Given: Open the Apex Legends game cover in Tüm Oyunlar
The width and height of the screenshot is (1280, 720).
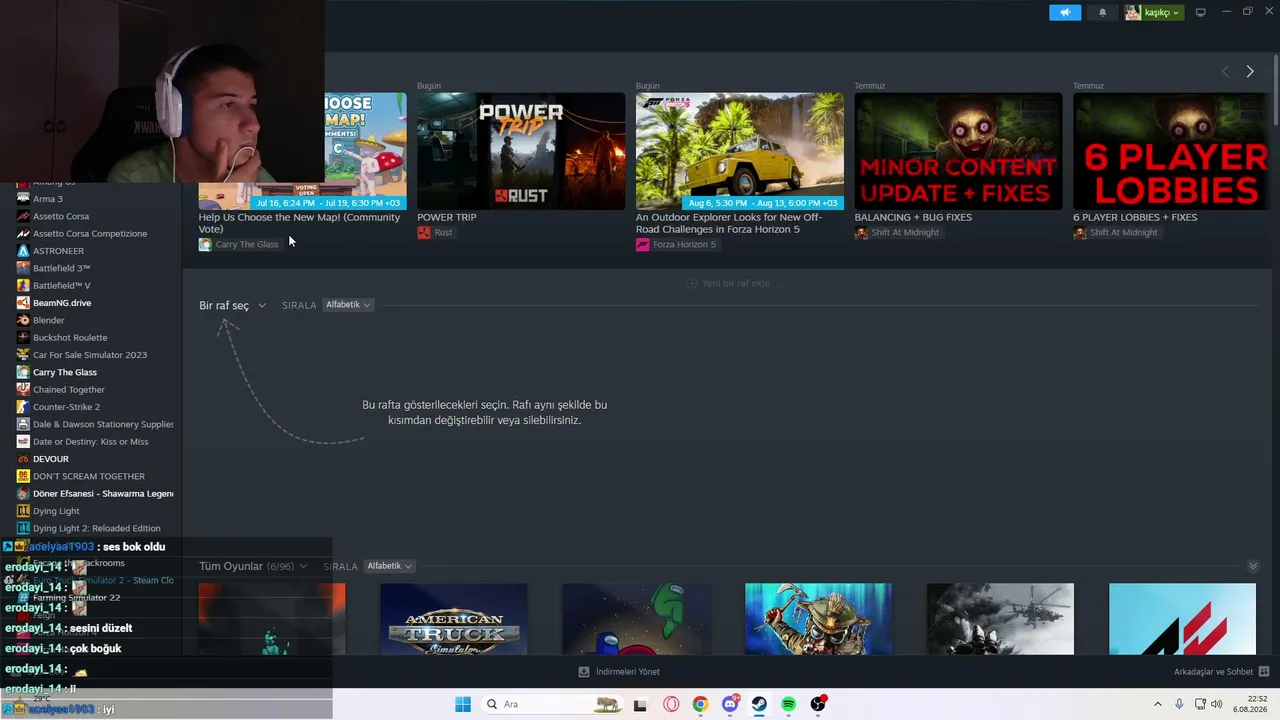Looking at the screenshot, I should [818, 619].
